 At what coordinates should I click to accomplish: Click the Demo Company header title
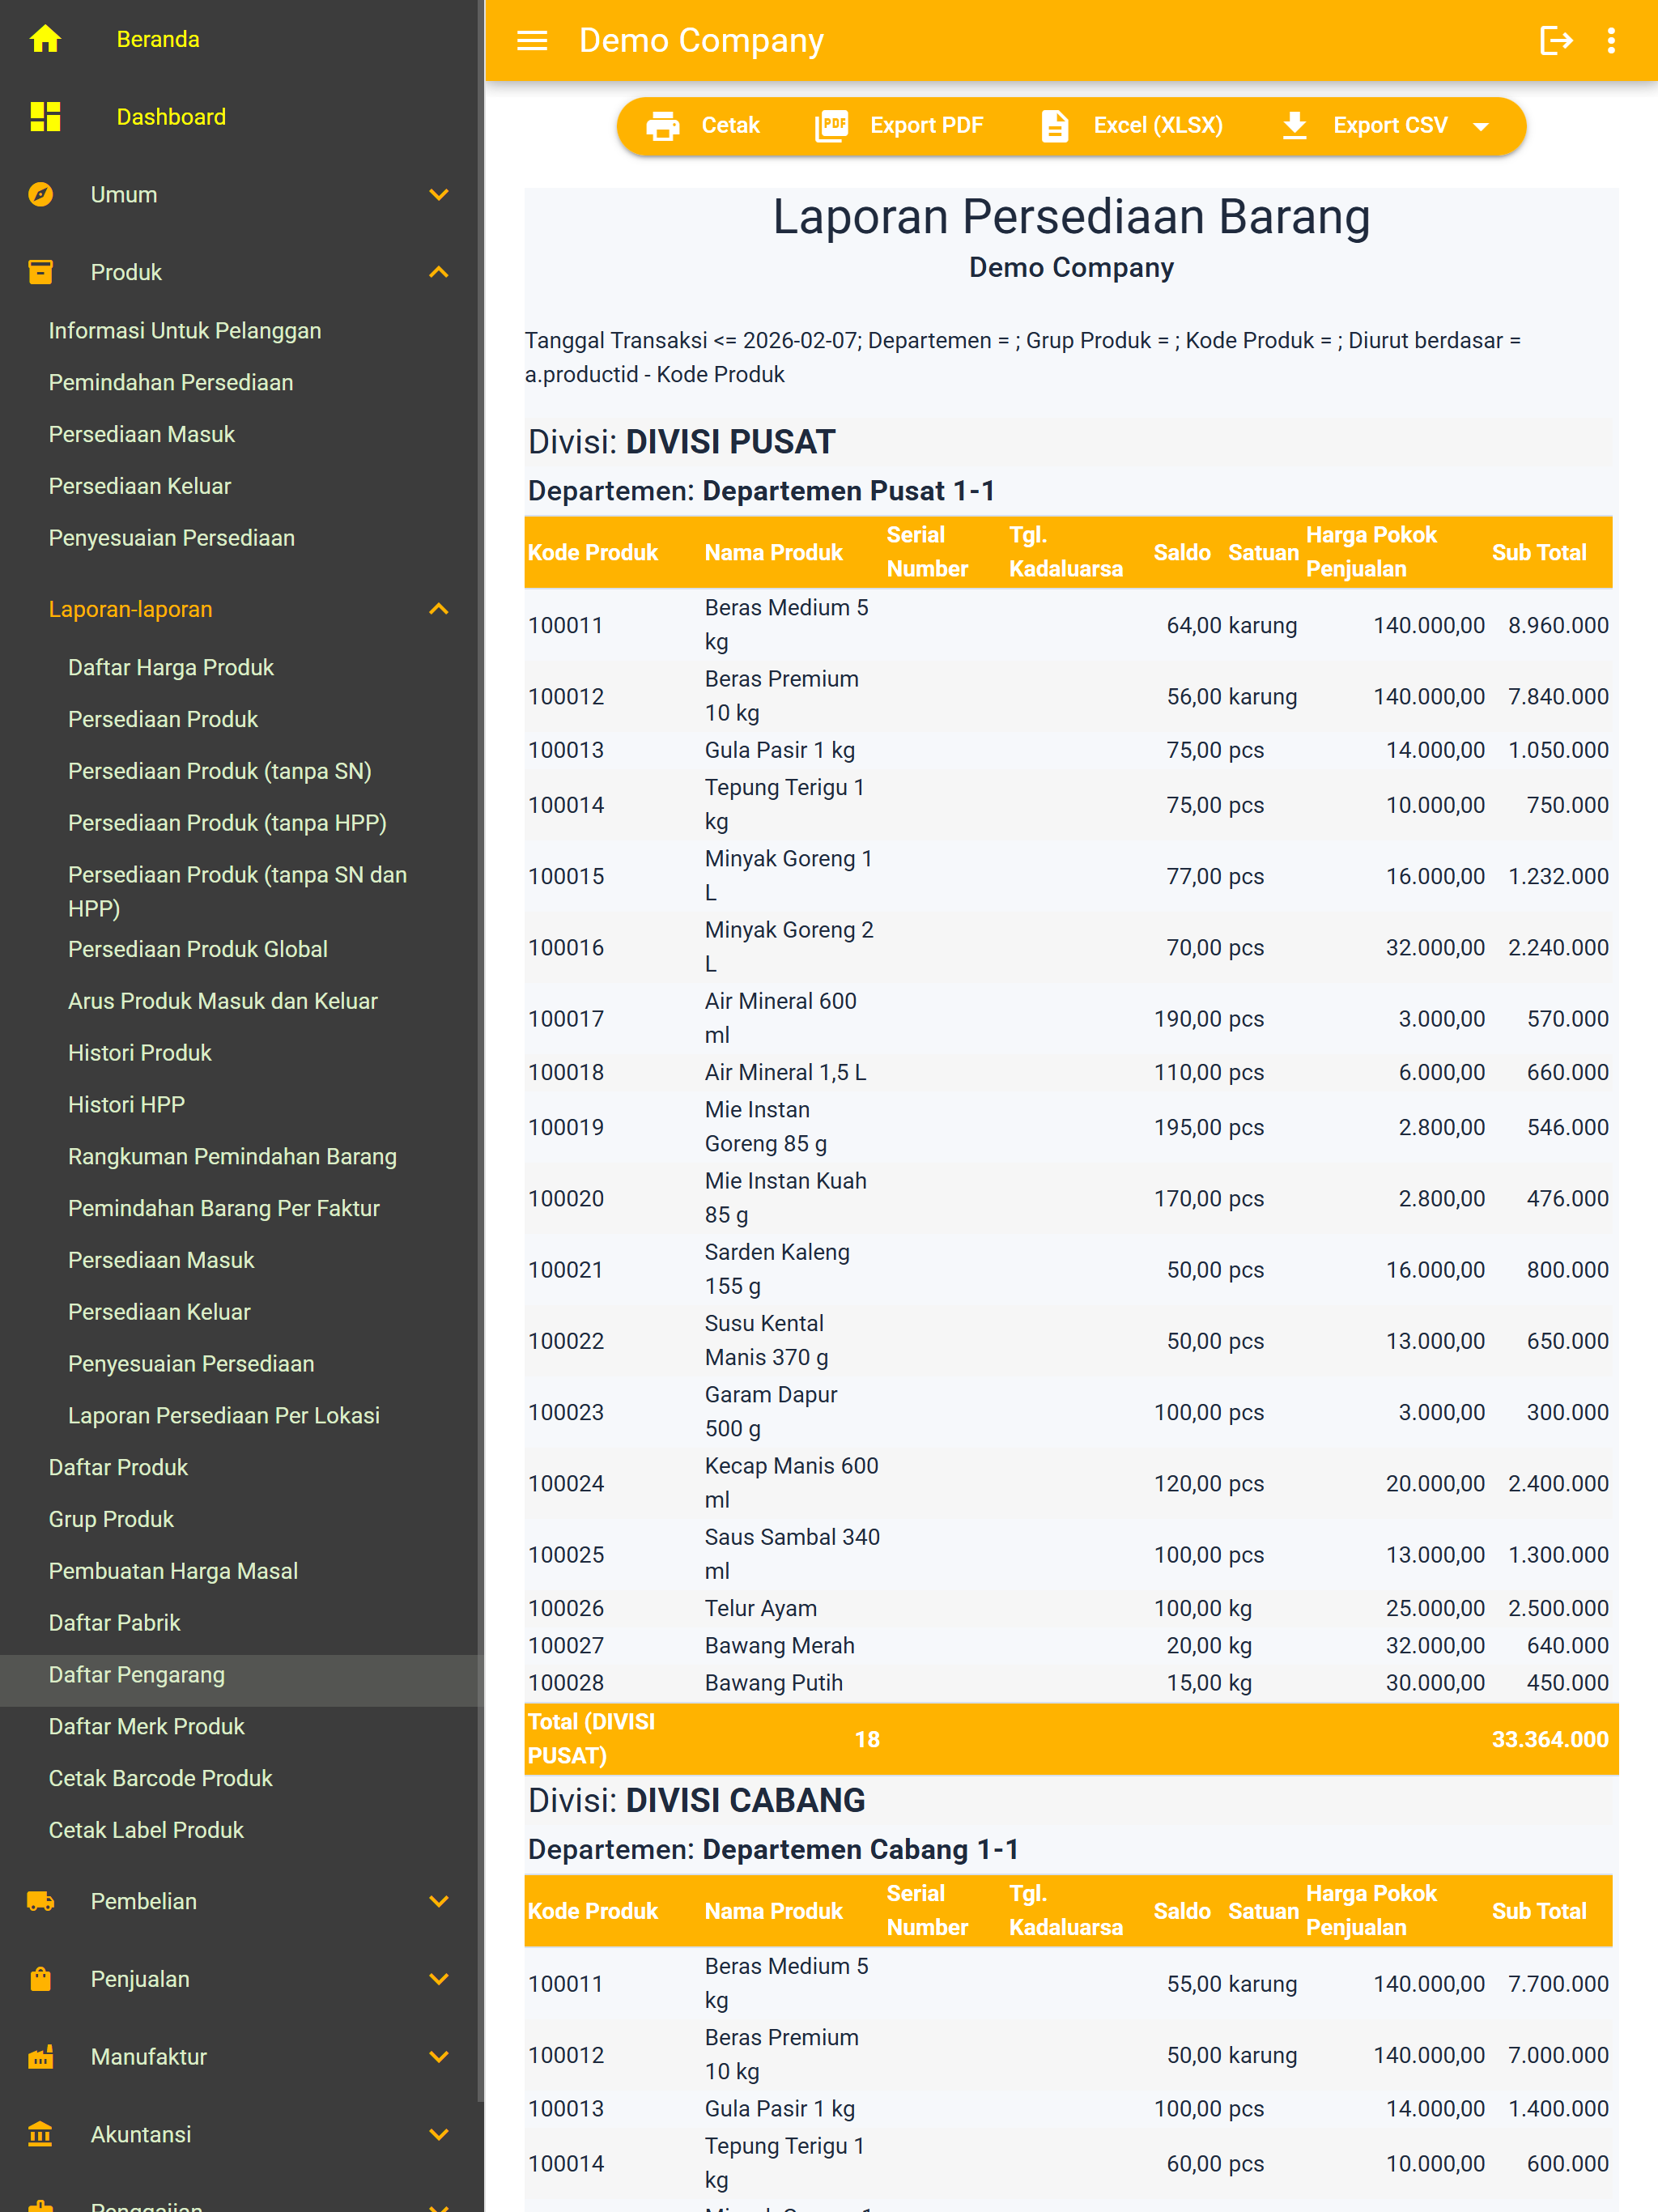pos(702,40)
